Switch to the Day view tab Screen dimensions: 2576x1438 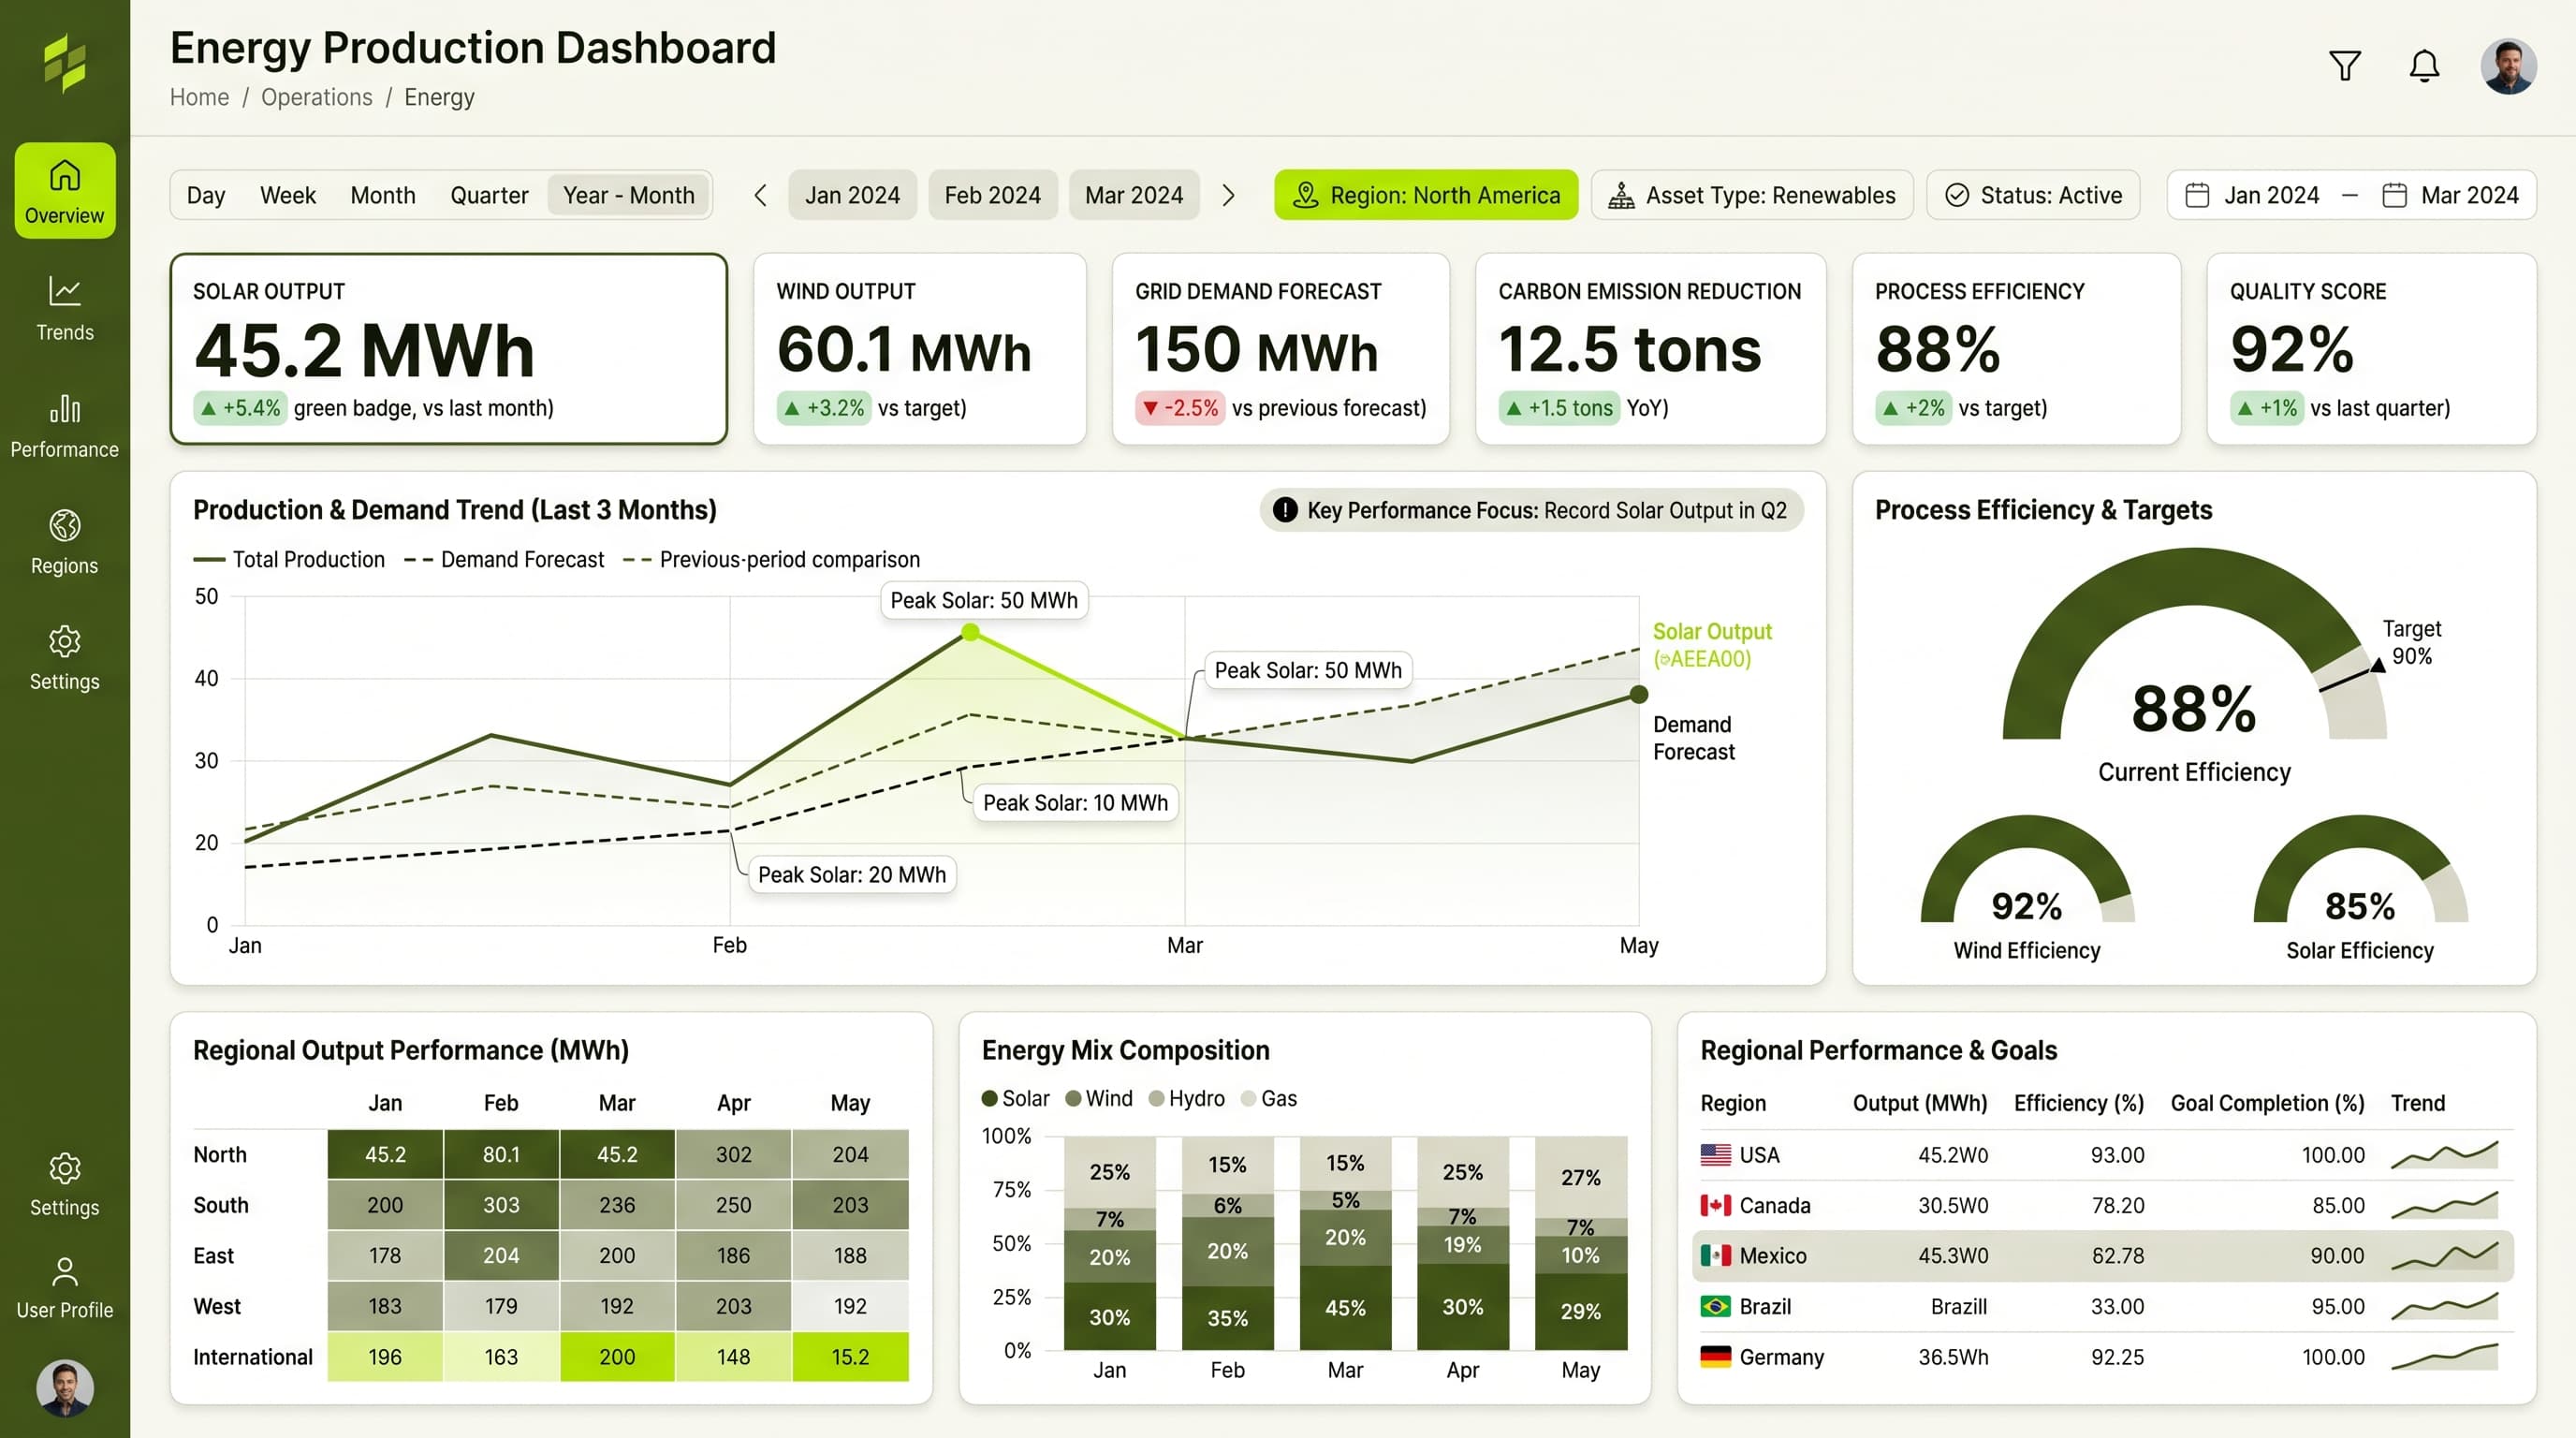206,195
